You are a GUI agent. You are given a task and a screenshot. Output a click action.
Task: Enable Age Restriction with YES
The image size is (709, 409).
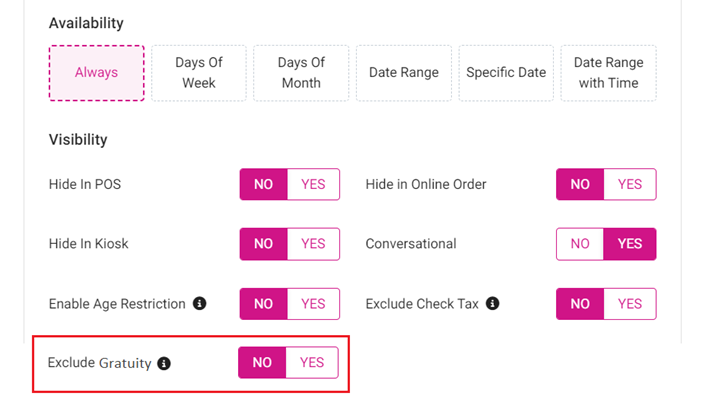(313, 304)
